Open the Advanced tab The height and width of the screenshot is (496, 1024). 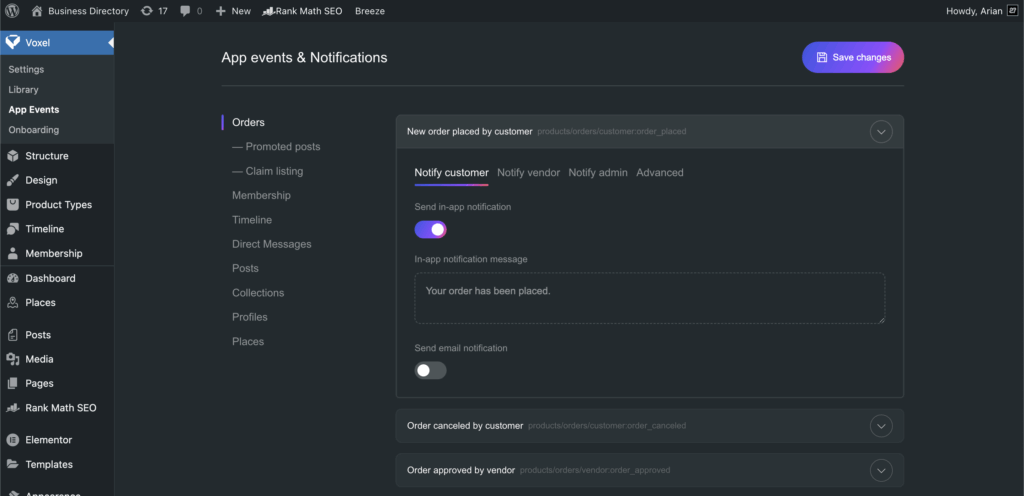pyautogui.click(x=660, y=173)
